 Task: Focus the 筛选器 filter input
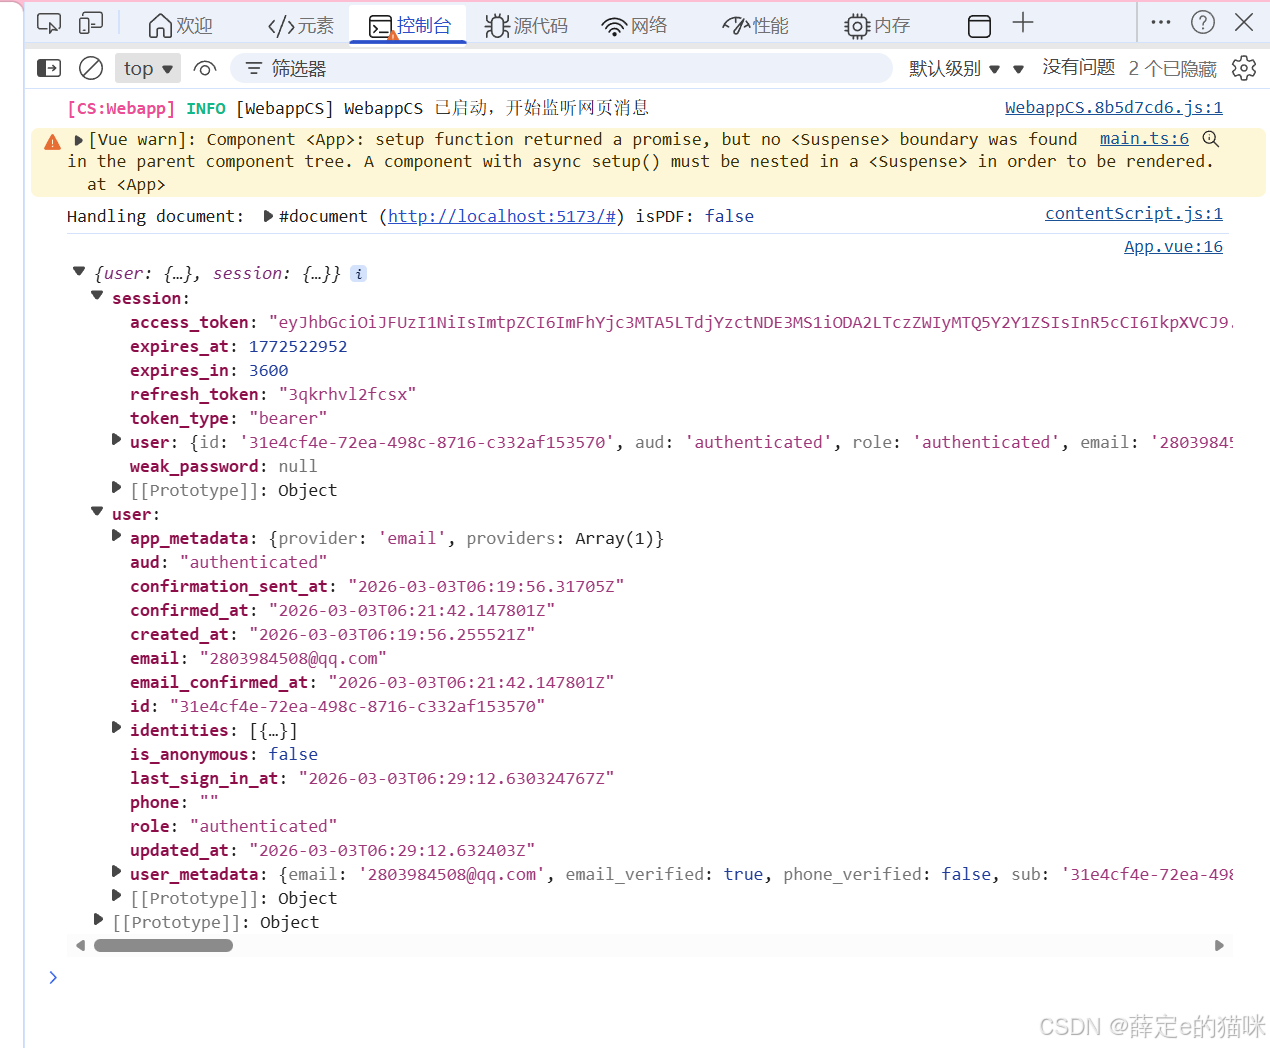561,68
